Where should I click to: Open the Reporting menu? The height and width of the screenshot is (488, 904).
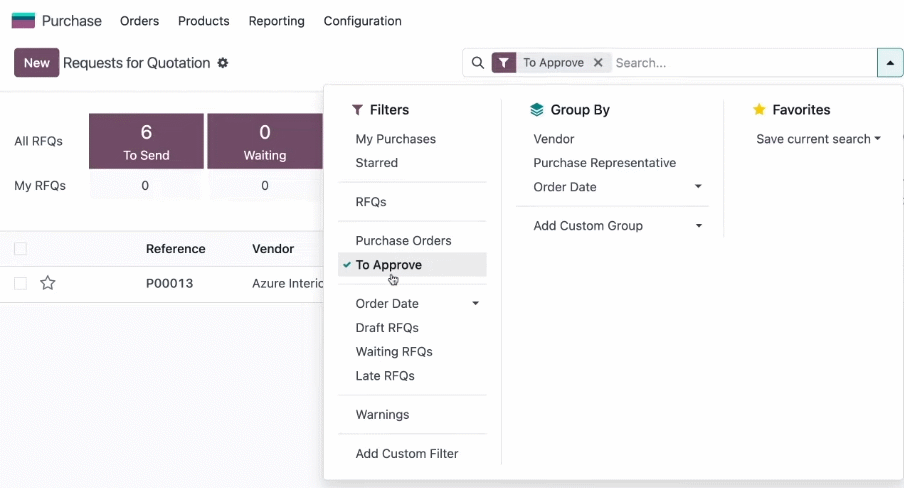[x=277, y=21]
